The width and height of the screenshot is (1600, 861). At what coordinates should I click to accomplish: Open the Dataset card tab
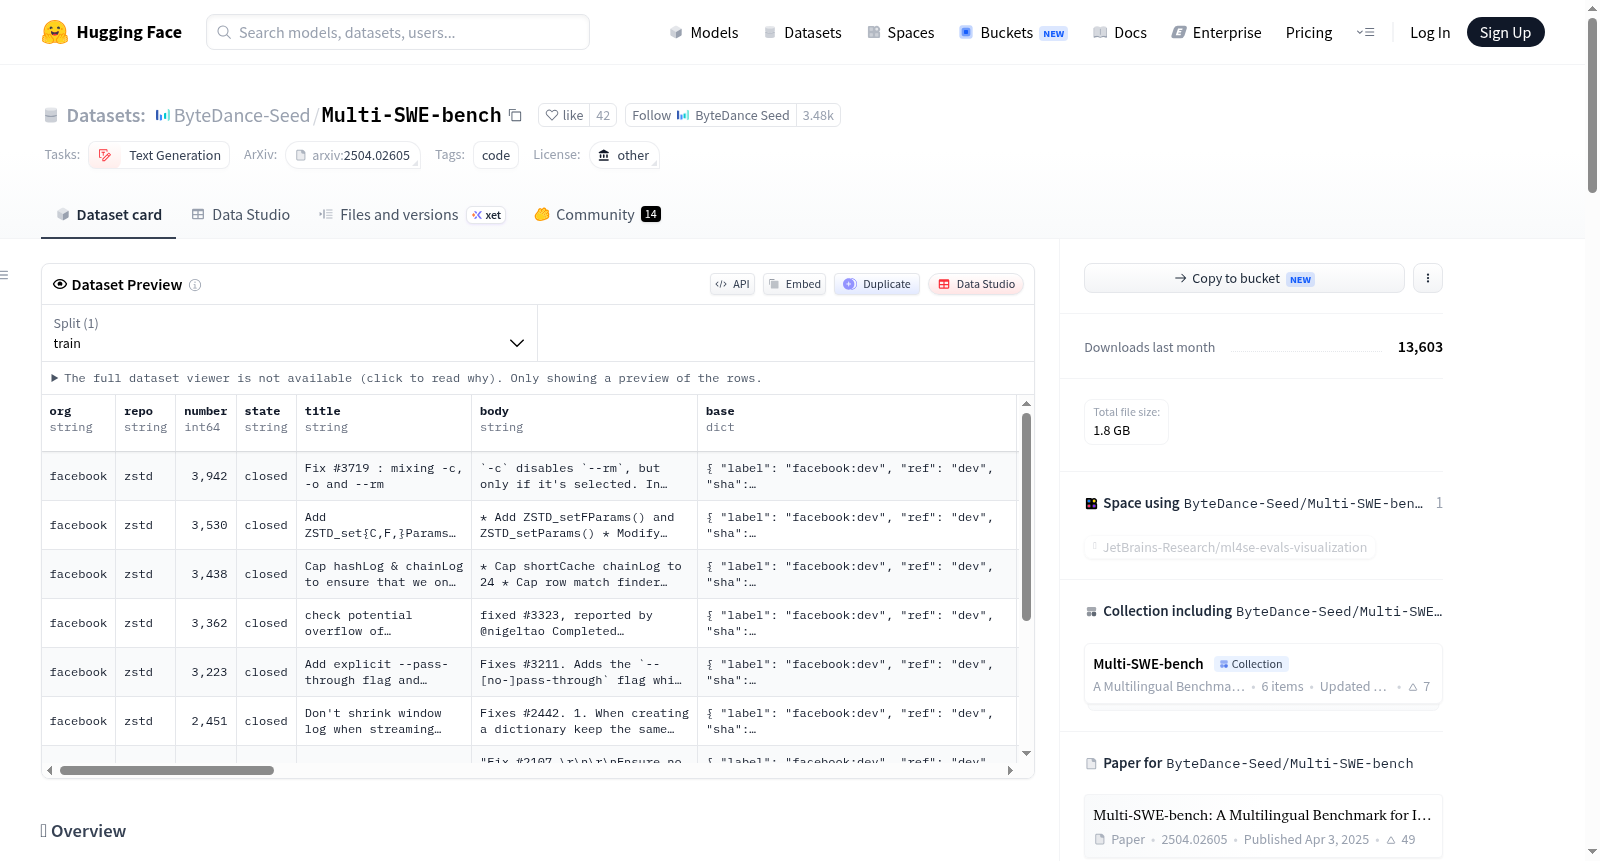[108, 215]
